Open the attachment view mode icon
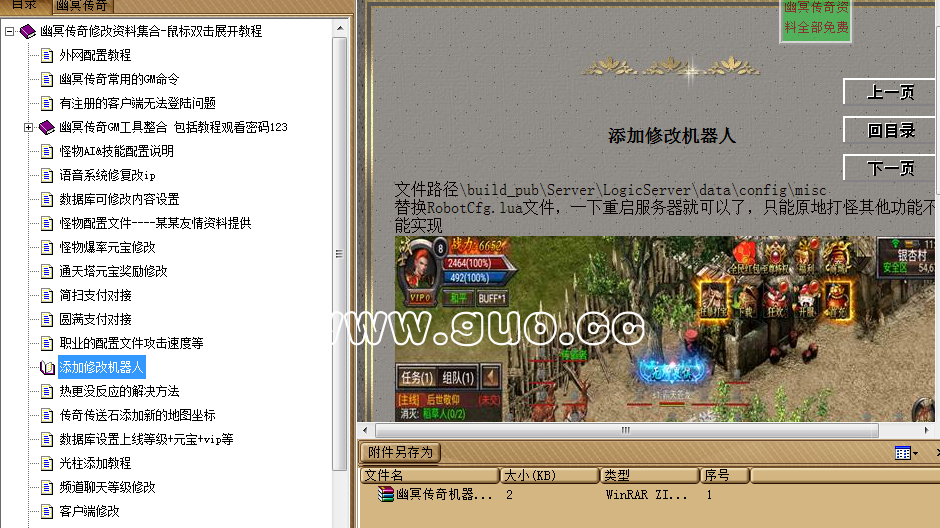 [x=902, y=453]
